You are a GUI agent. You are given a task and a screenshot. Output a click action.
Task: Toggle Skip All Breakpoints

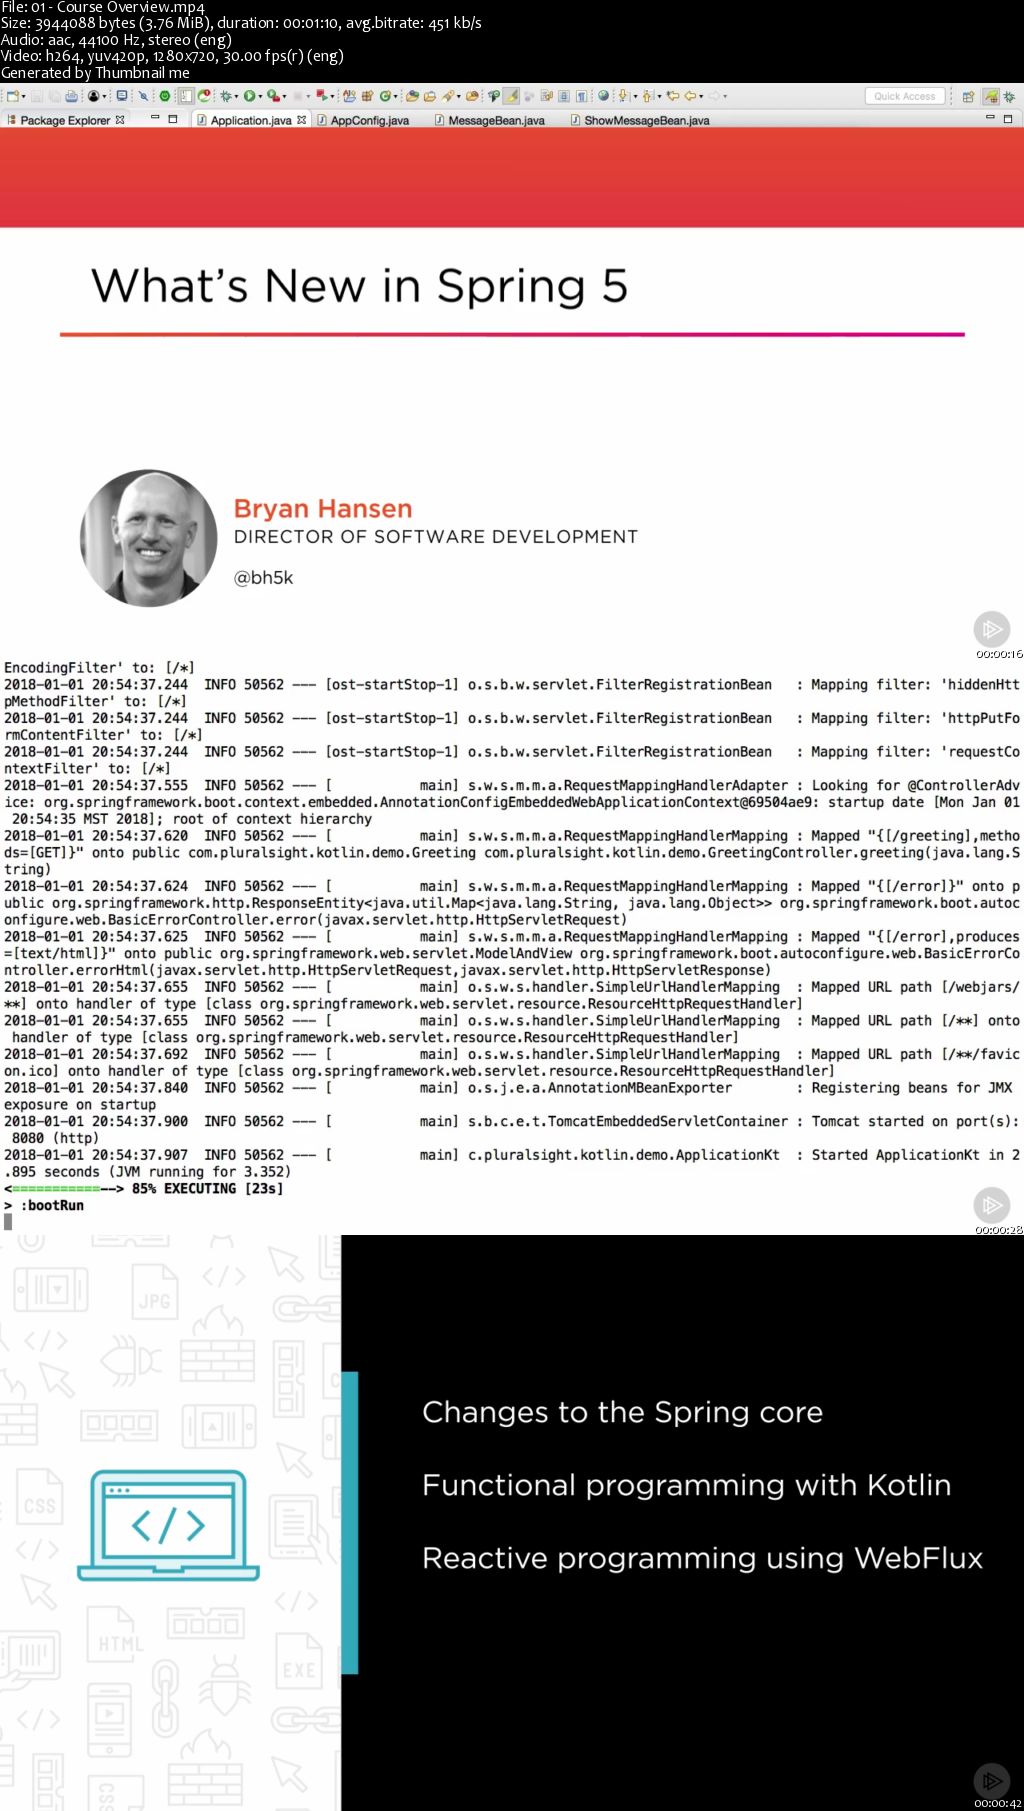[x=143, y=96]
